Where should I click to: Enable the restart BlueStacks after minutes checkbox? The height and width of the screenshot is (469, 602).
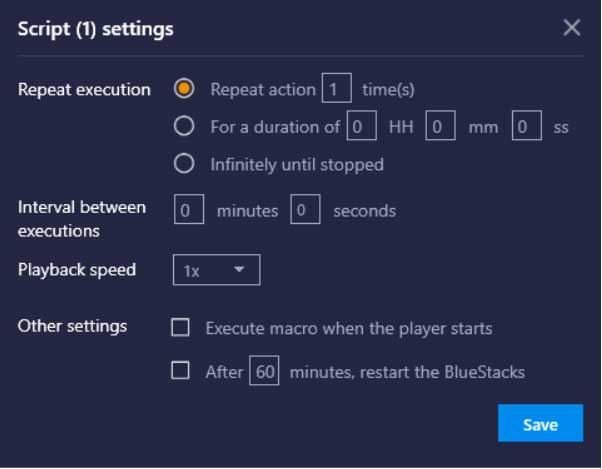(x=181, y=371)
